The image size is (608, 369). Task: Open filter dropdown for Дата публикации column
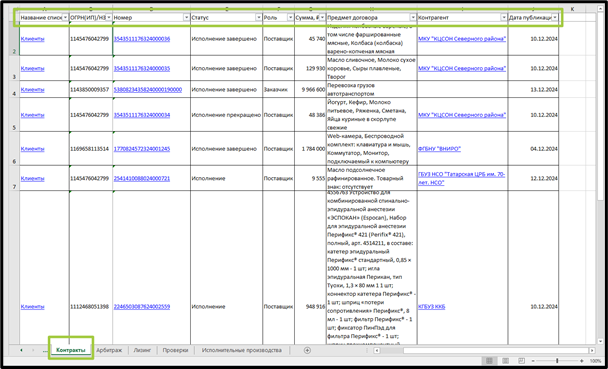coord(555,17)
